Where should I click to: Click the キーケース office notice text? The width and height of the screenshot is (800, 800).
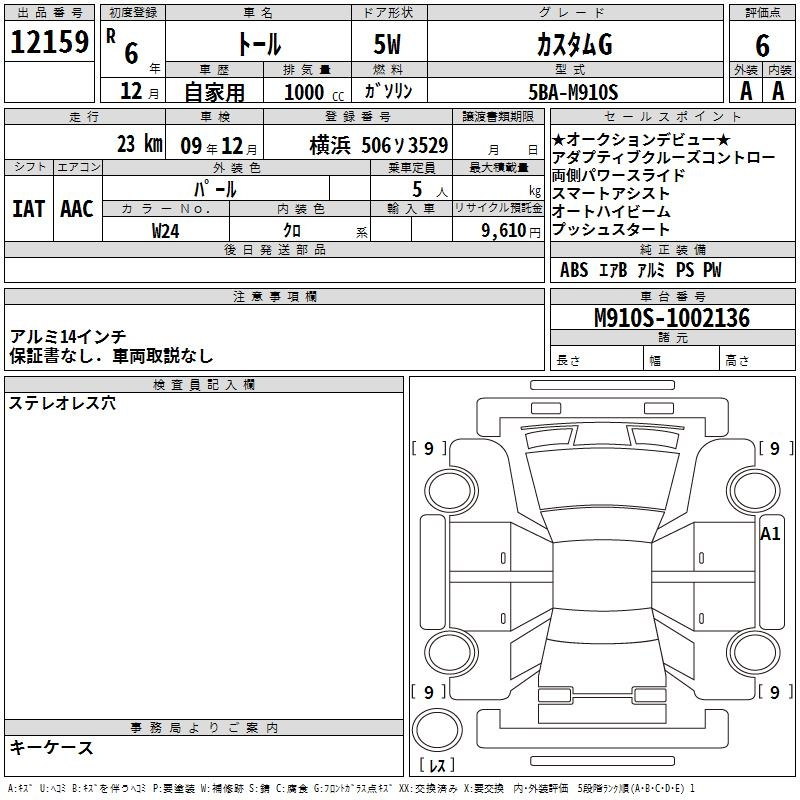(51, 747)
